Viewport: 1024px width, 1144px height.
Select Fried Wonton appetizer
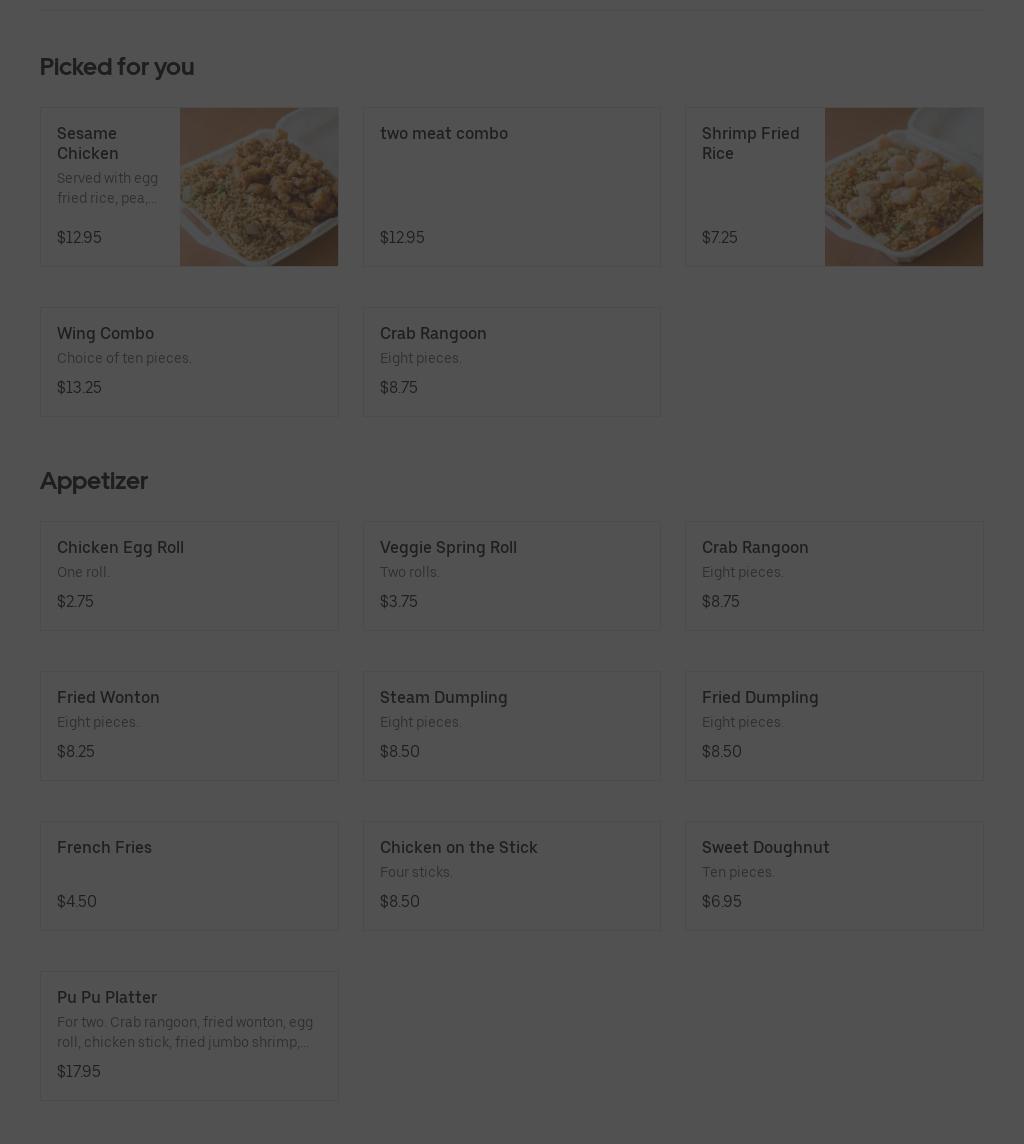click(189, 725)
